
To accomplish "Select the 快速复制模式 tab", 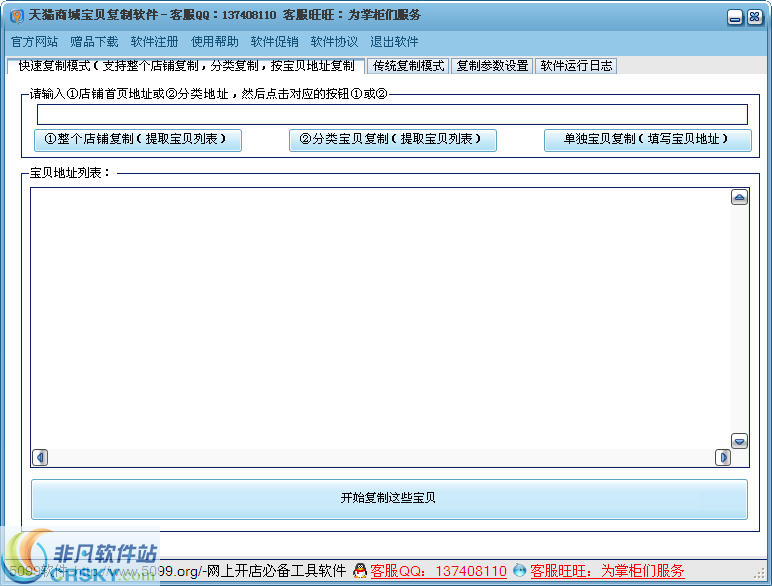I will [x=186, y=66].
